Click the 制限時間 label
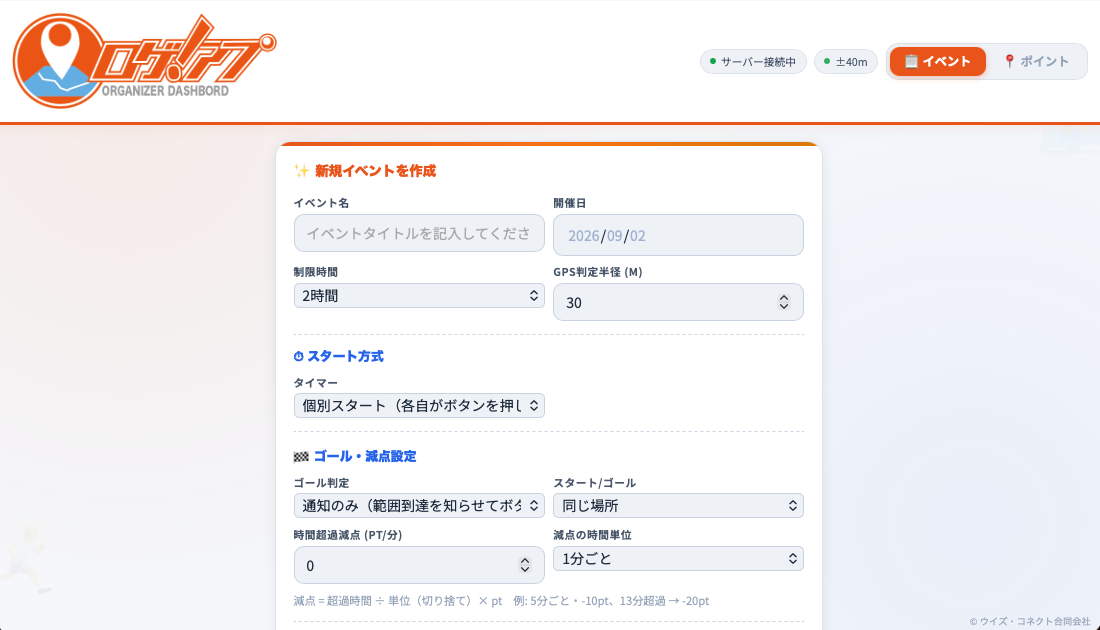The width and height of the screenshot is (1100, 630). (316, 272)
